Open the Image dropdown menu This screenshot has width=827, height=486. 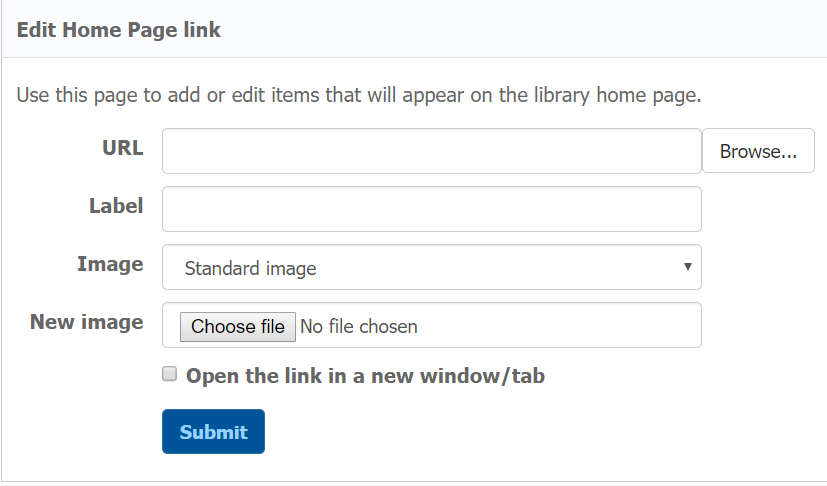tap(431, 268)
